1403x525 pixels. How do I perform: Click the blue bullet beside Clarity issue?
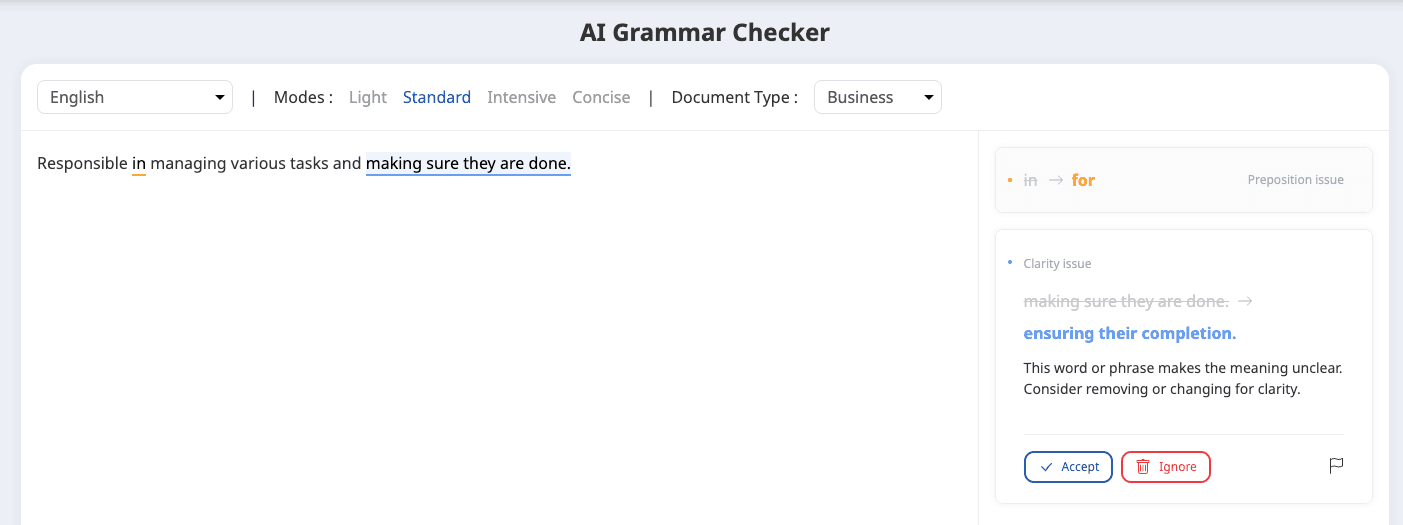coord(1010,263)
